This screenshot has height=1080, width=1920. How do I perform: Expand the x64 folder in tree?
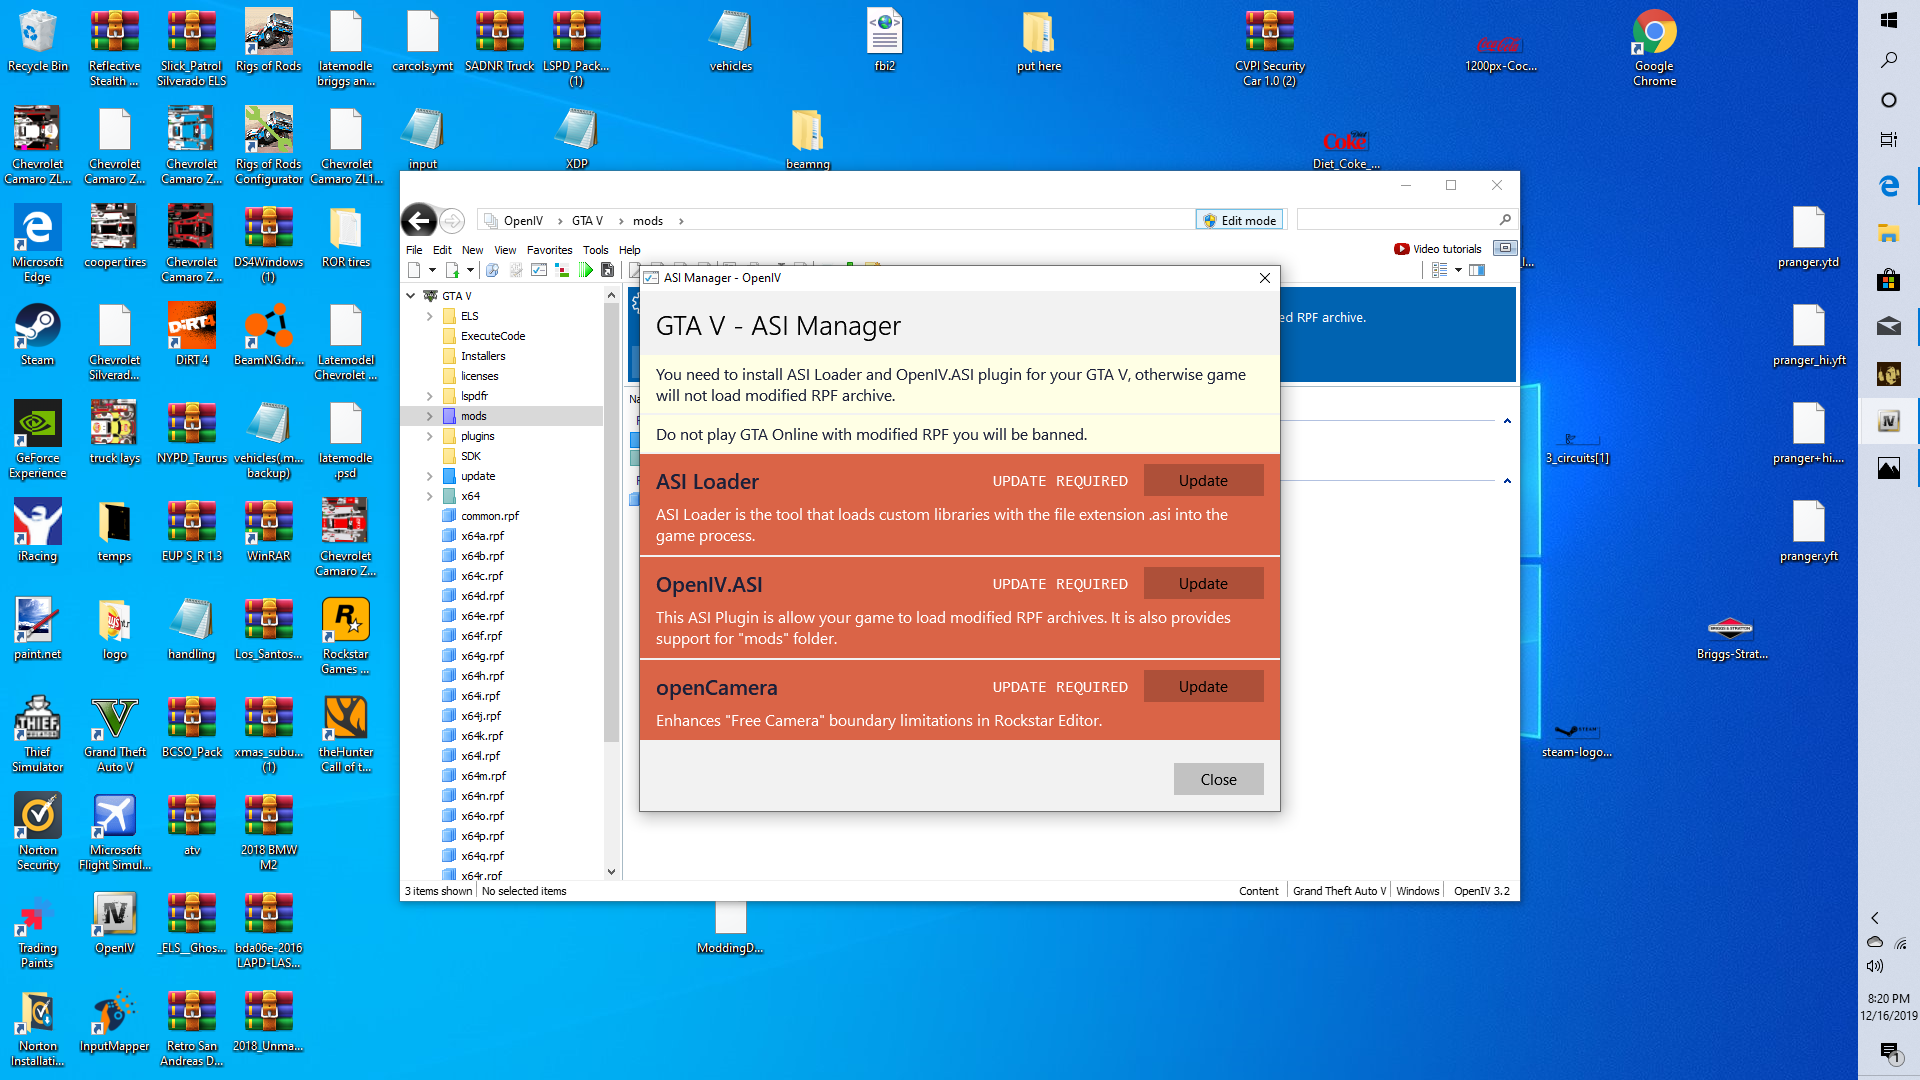[x=430, y=496]
